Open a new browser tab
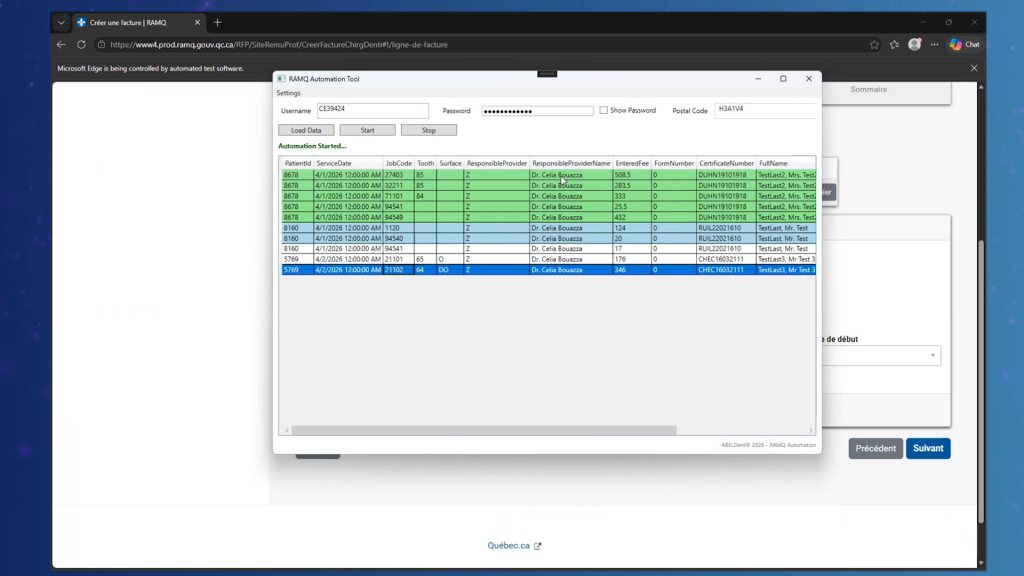 pyautogui.click(x=217, y=22)
